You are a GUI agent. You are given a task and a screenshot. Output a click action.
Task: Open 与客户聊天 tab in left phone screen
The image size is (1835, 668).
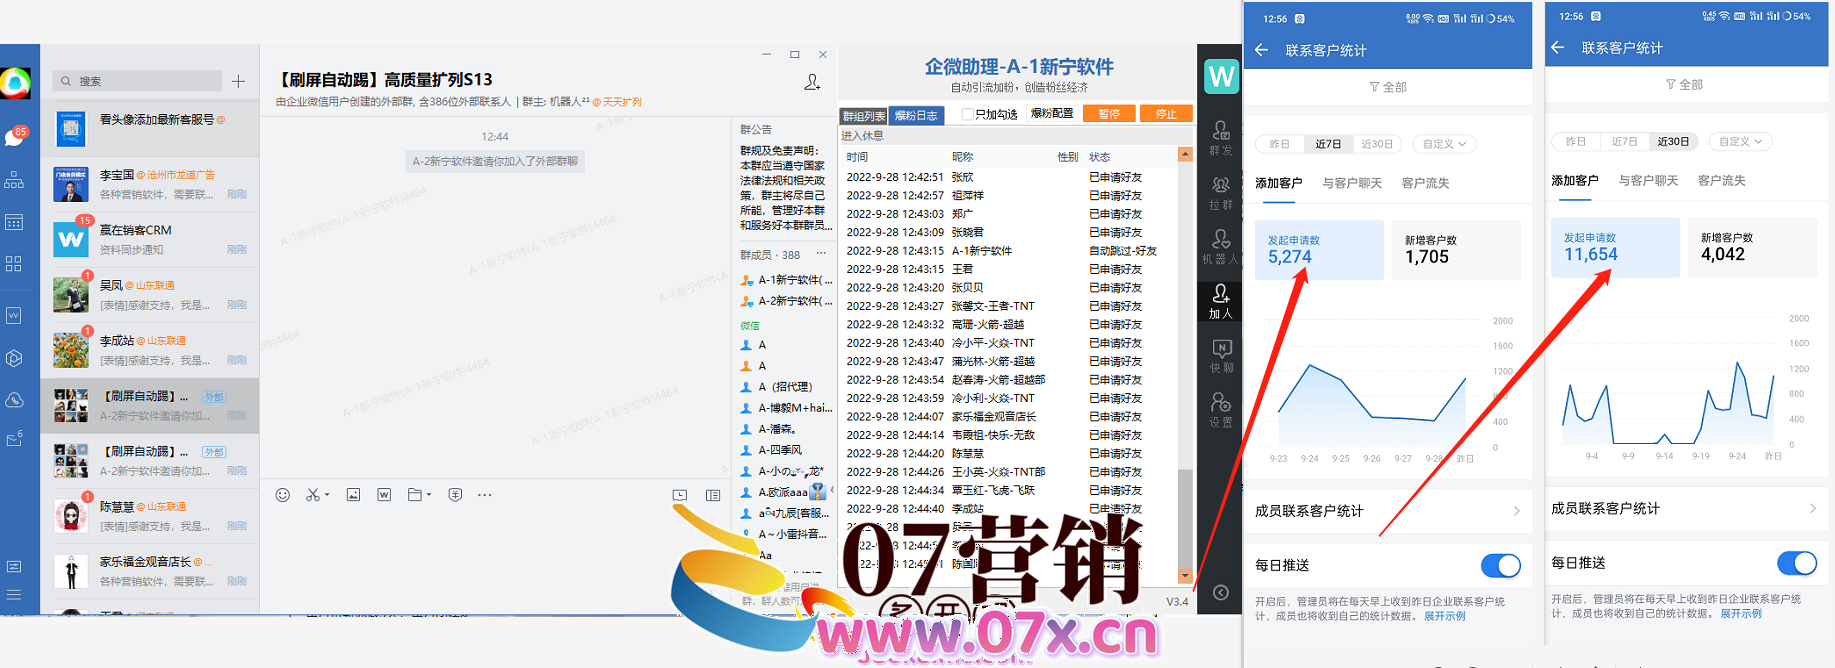tap(1352, 183)
